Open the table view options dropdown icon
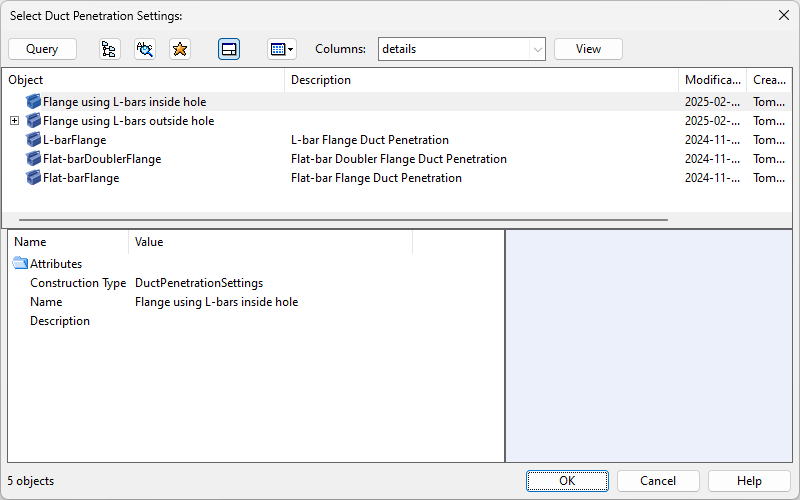 (x=282, y=49)
